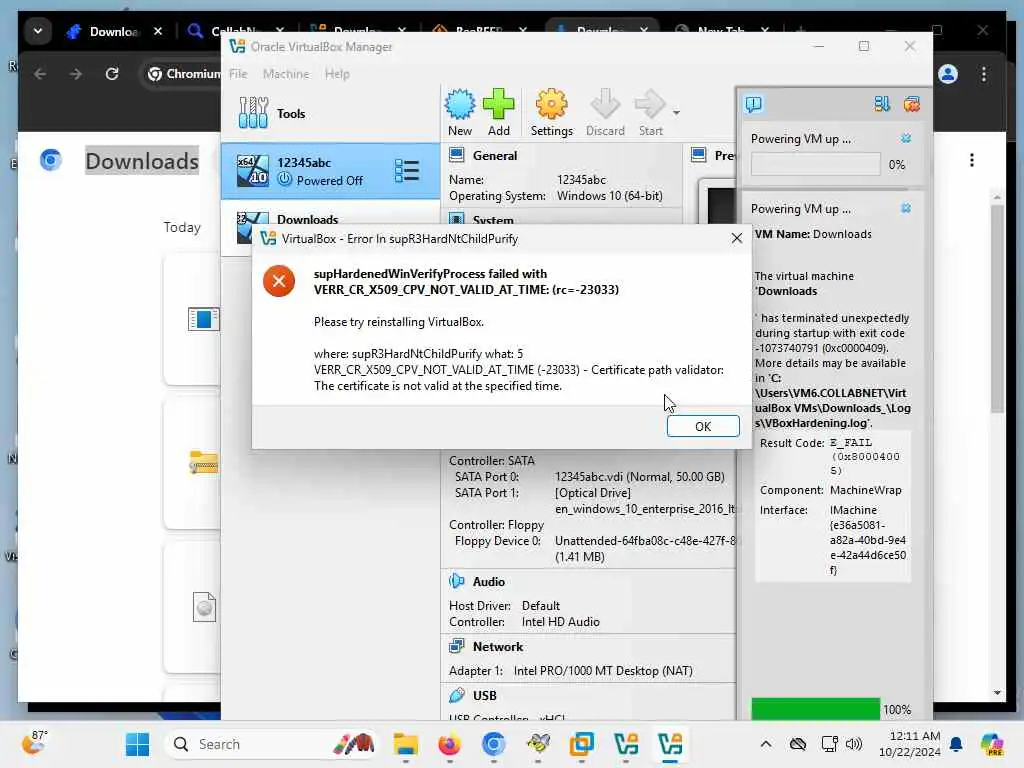Open the General section header
This screenshot has width=1024, height=768.
point(494,155)
